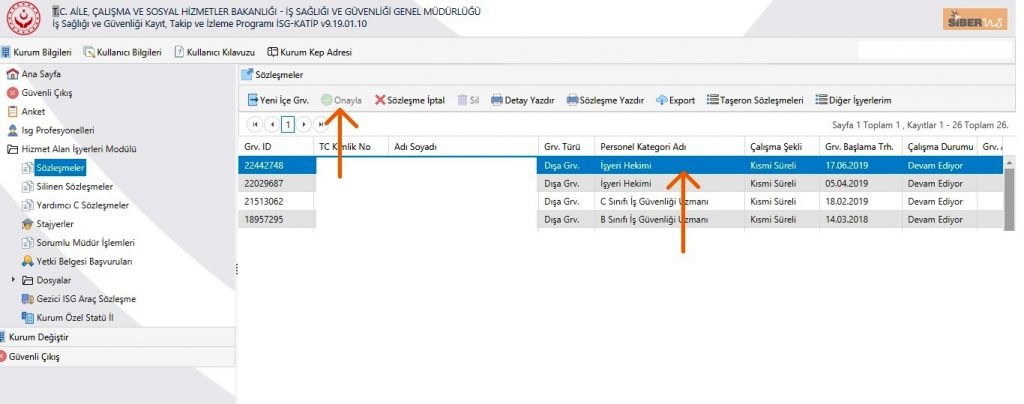Click Yeni İçe Grv. toolbar button
Image resolution: width=1024 pixels, height=404 pixels.
[x=277, y=100]
